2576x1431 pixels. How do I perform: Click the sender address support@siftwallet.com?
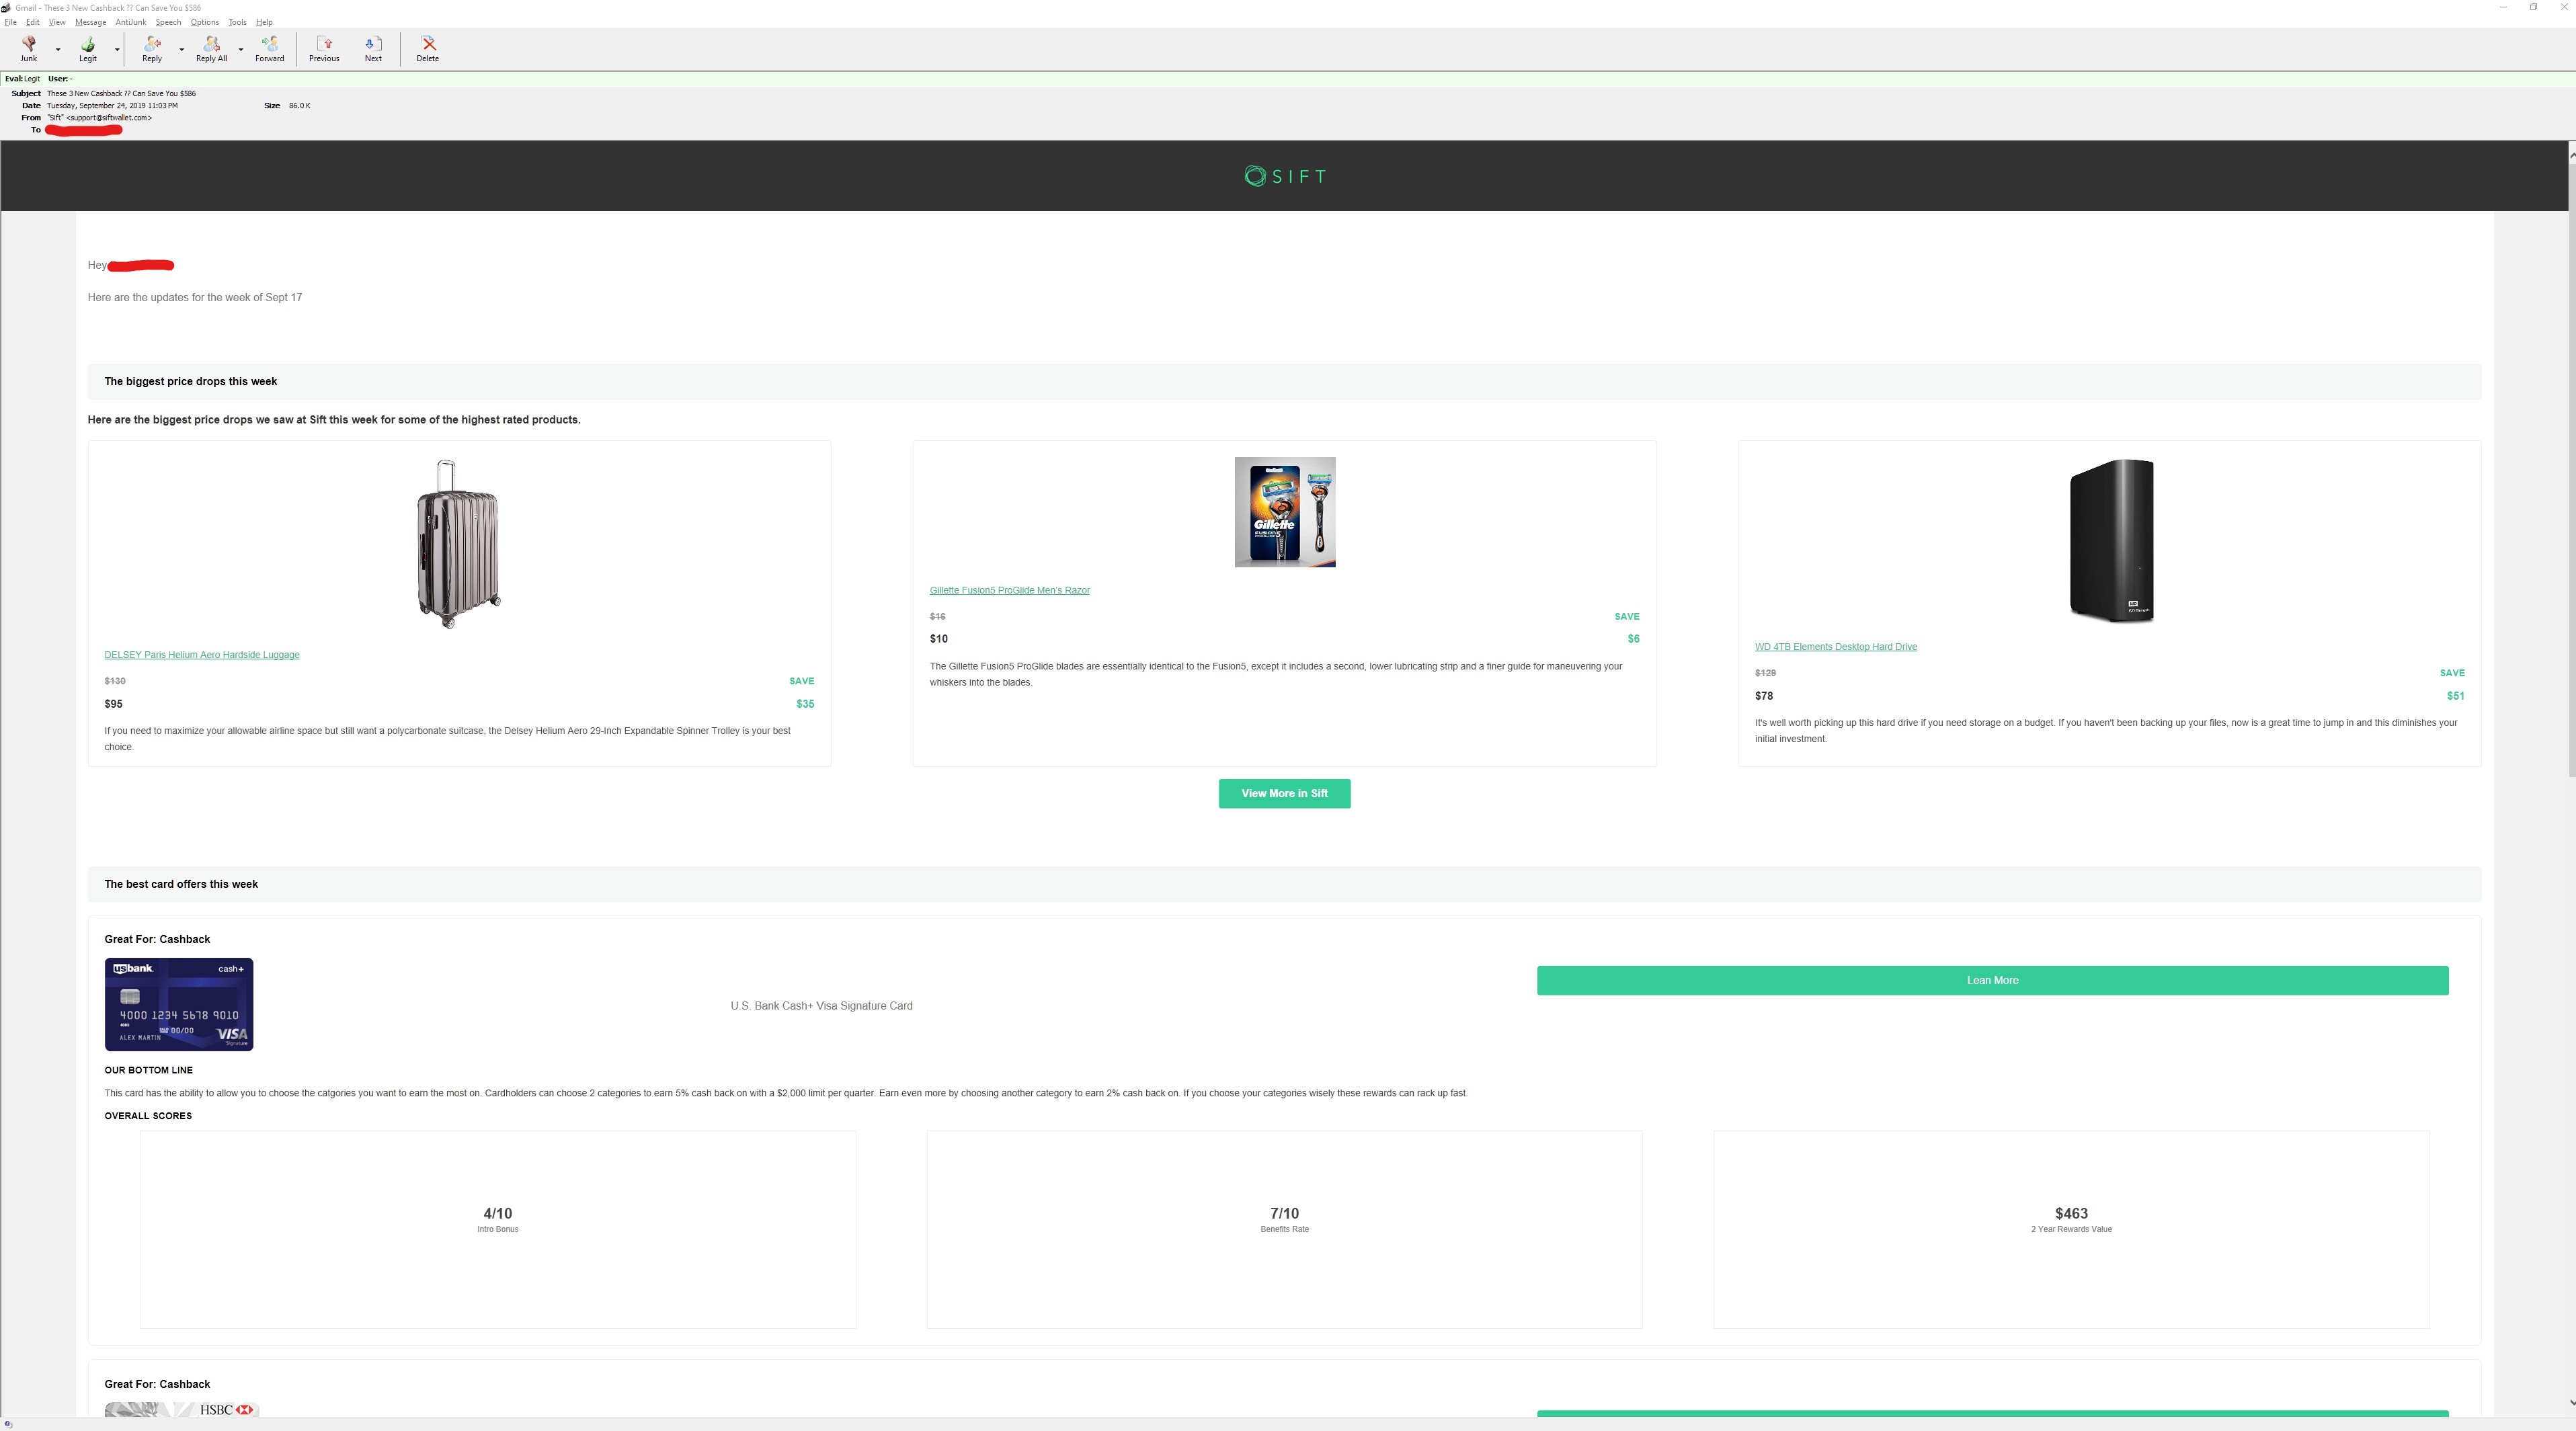coord(110,118)
